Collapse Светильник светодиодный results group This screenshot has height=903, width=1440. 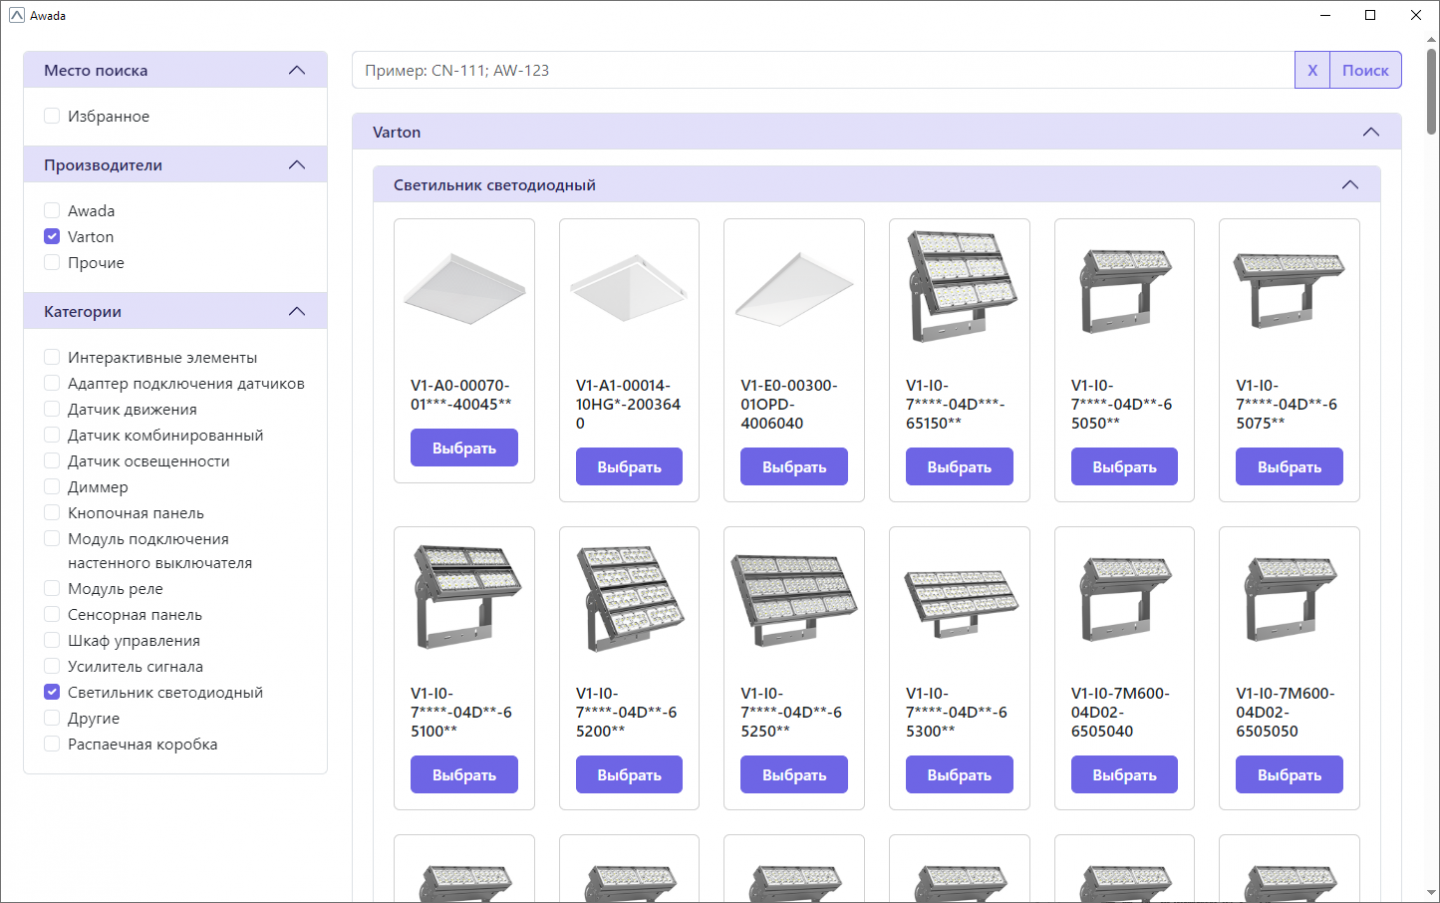pyautogui.click(x=1350, y=185)
